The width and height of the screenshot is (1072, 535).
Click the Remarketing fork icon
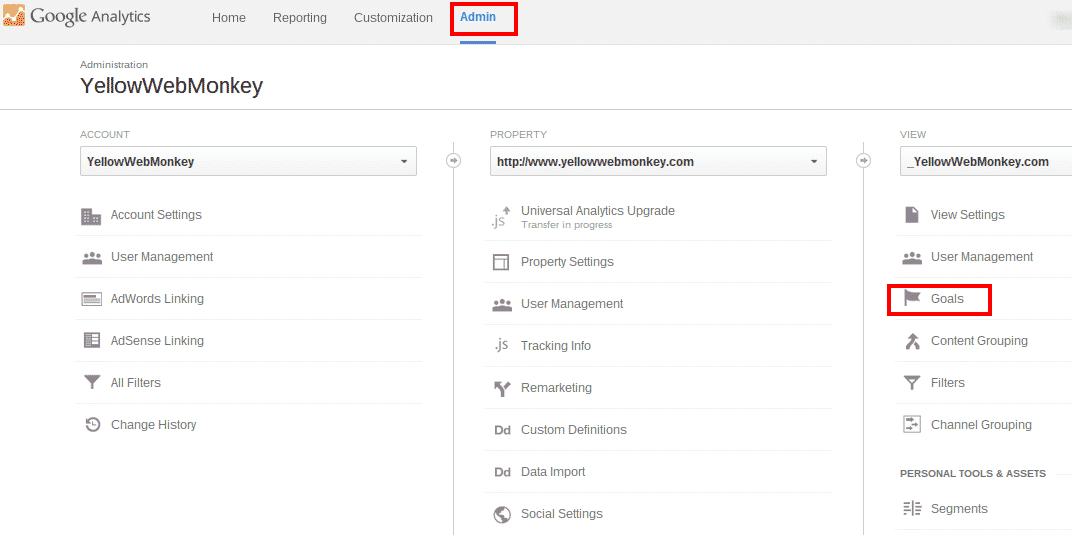pos(502,389)
